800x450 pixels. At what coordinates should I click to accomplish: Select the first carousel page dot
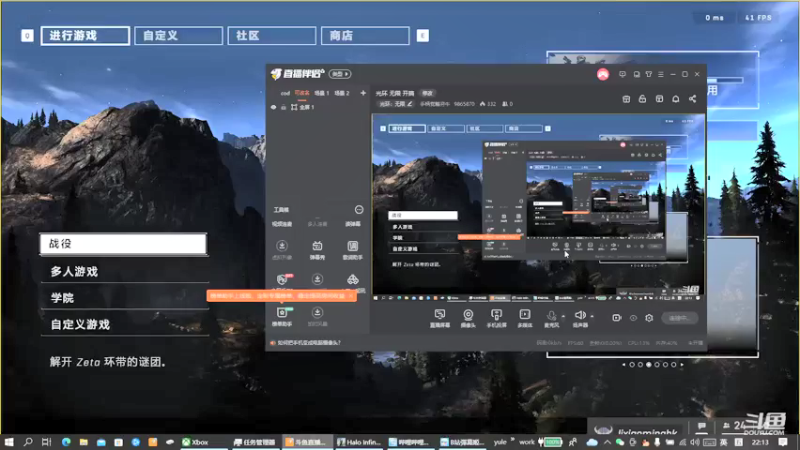[632, 365]
